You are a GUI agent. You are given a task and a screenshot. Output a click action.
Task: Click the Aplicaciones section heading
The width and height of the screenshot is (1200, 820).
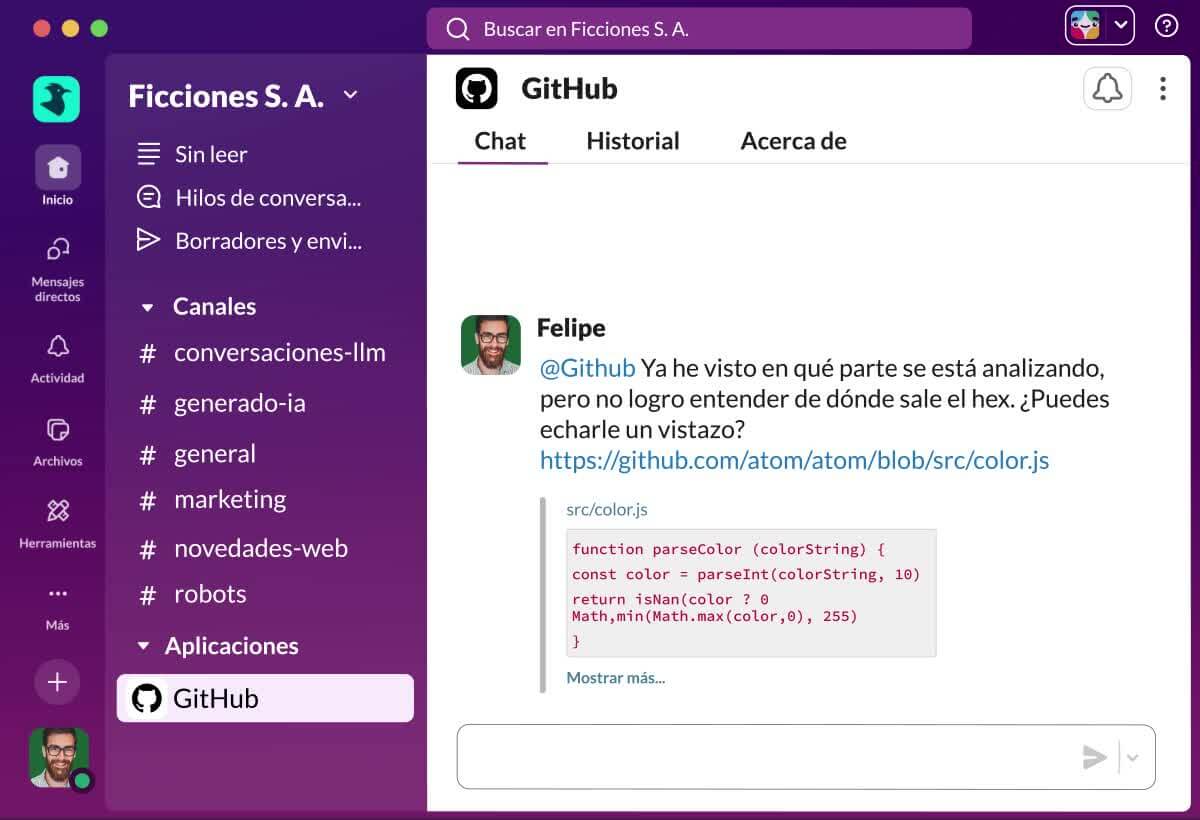(x=232, y=646)
